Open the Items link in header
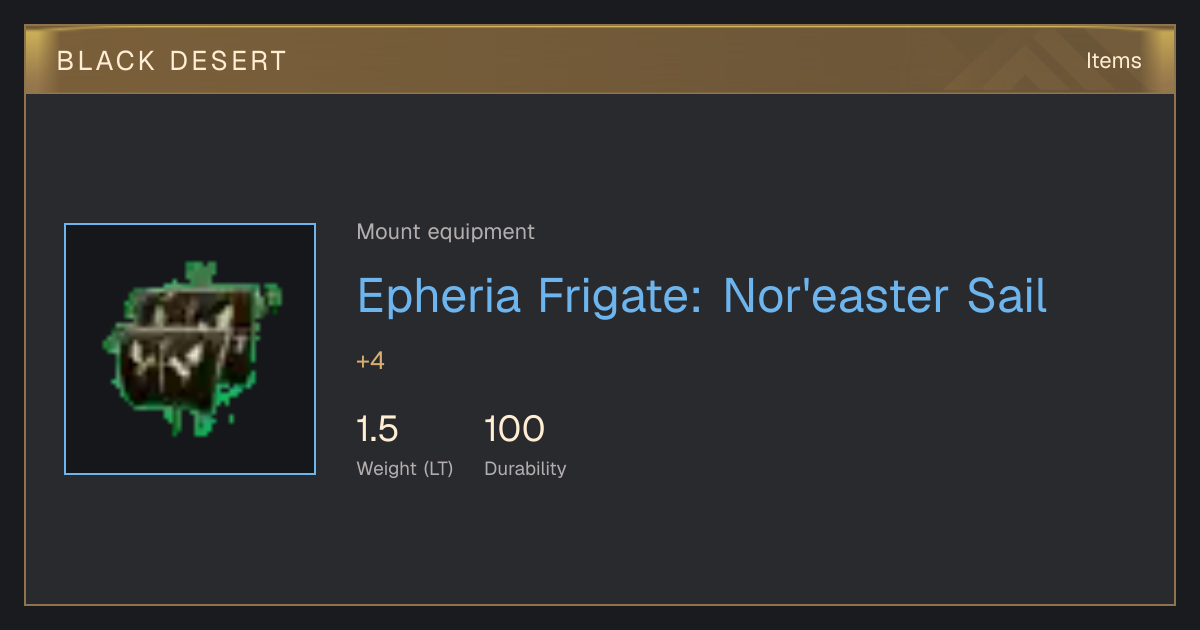Viewport: 1200px width, 630px height. point(1113,60)
